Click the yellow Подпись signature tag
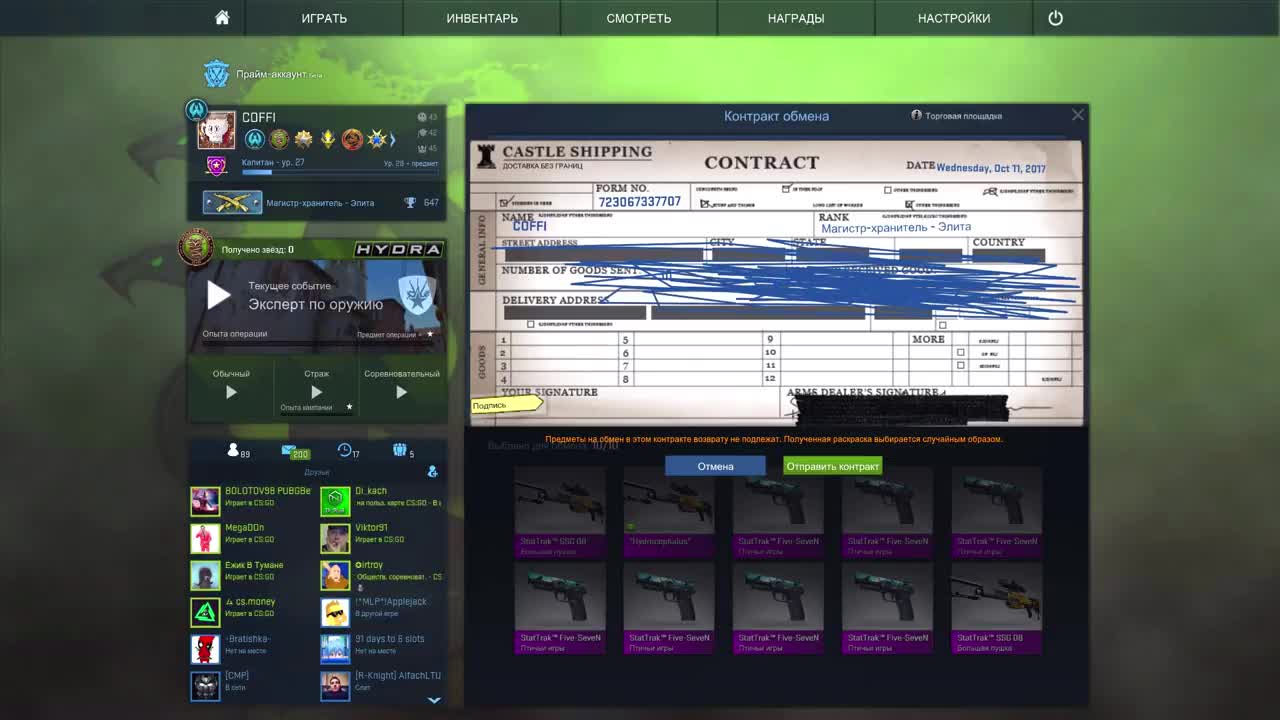 (x=507, y=405)
